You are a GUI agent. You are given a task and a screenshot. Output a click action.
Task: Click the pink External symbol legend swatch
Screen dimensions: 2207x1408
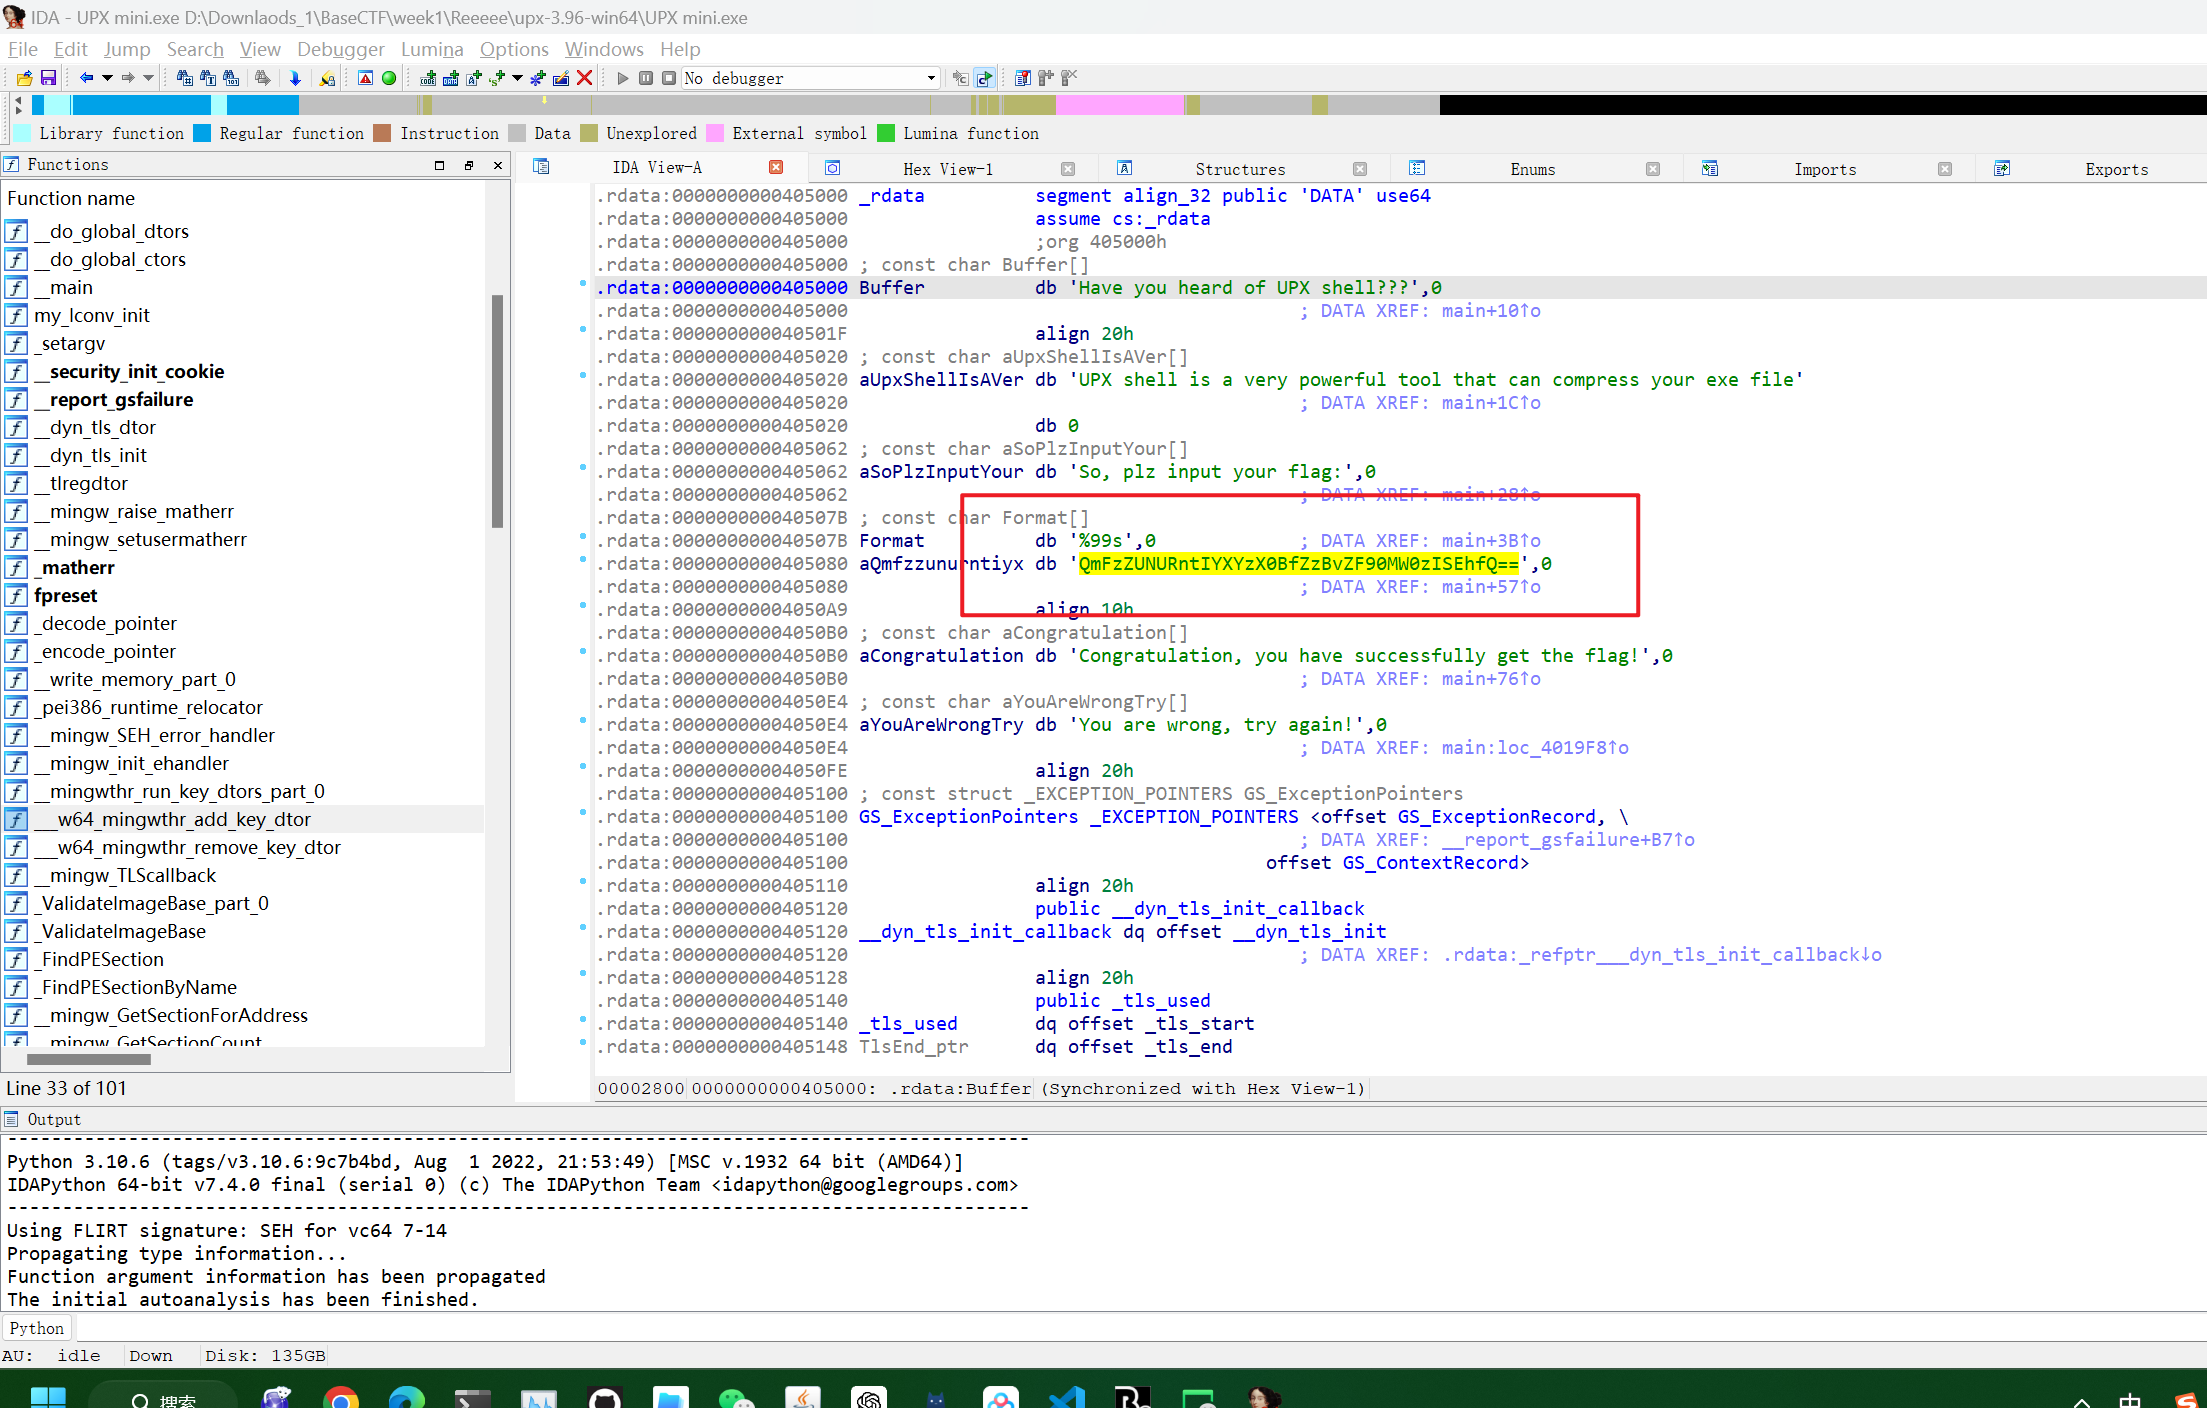click(x=714, y=133)
